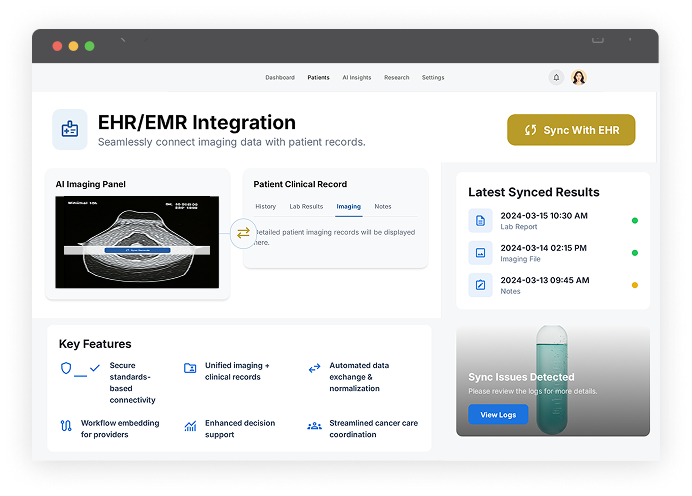Open the user profile avatar
692x496 pixels.
(579, 77)
